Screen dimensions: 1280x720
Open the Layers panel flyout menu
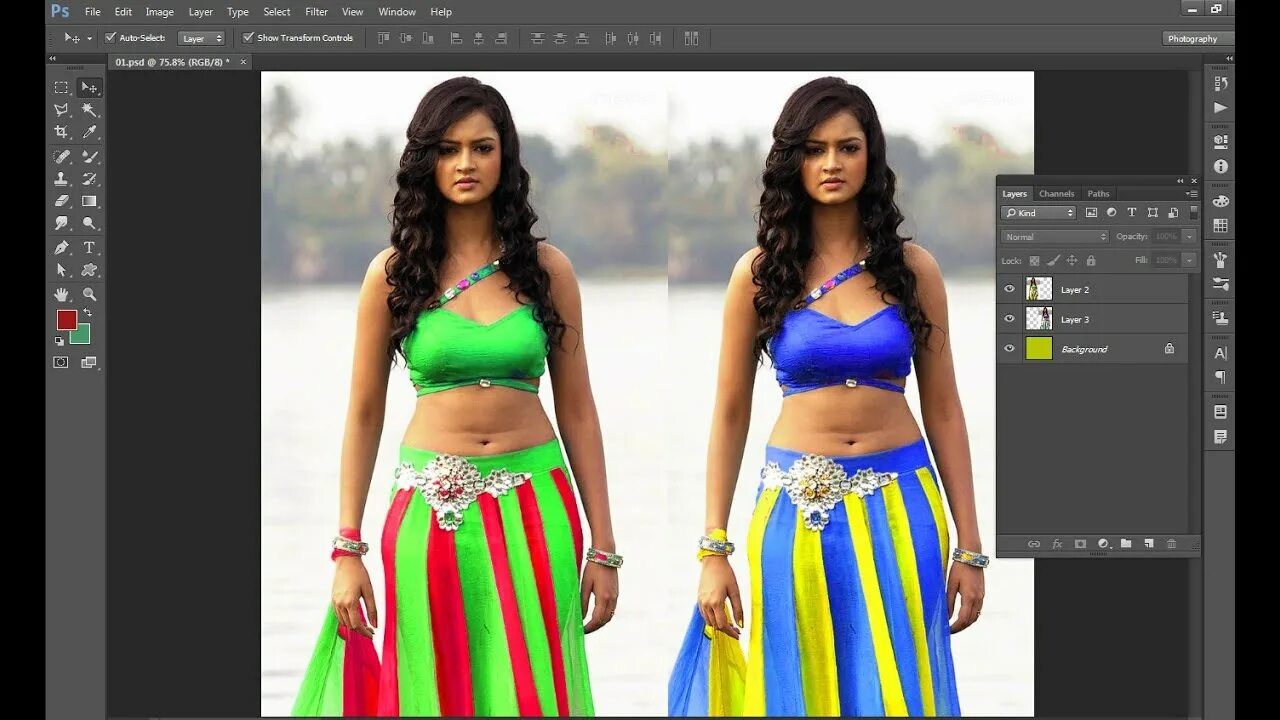1191,194
